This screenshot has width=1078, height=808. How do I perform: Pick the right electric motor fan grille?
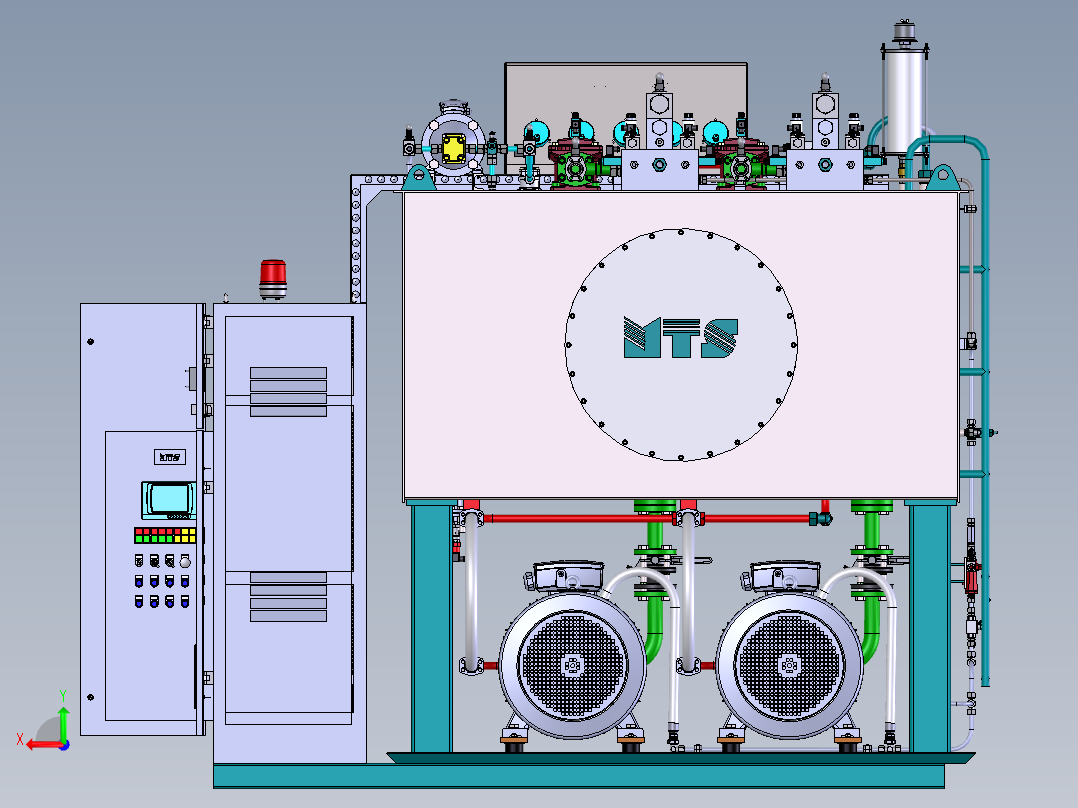[789, 665]
